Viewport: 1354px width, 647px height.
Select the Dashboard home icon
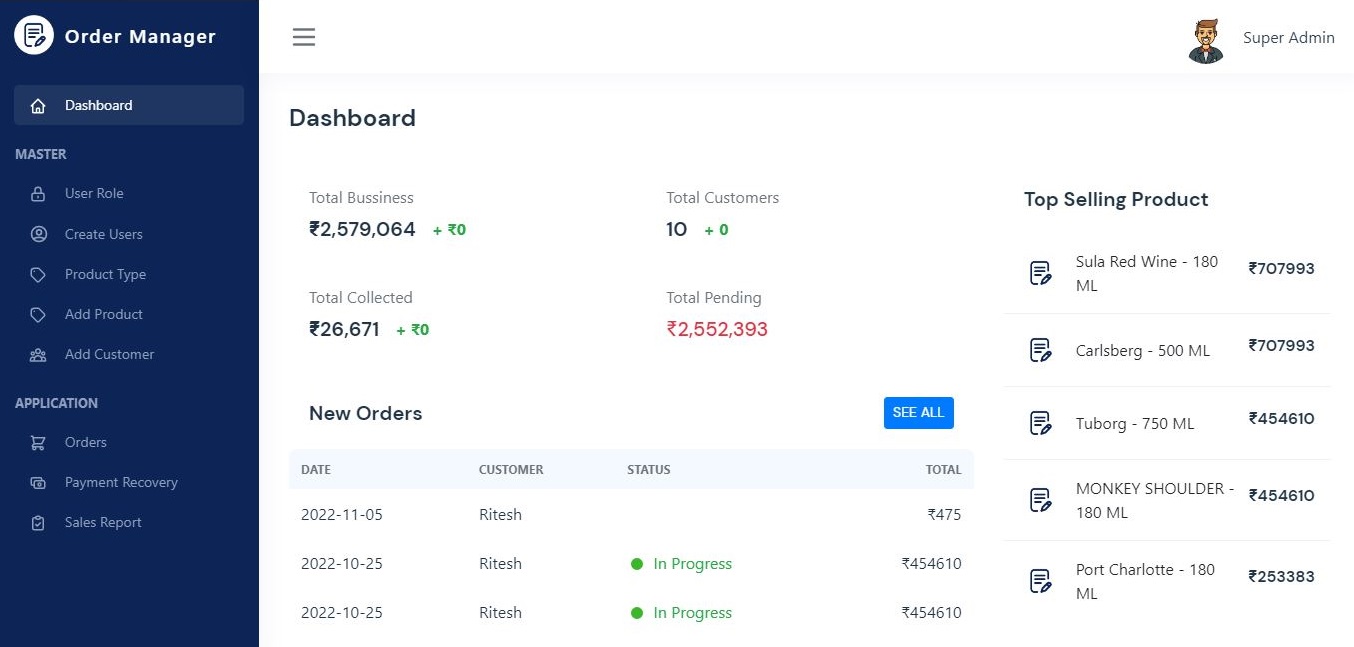click(38, 104)
